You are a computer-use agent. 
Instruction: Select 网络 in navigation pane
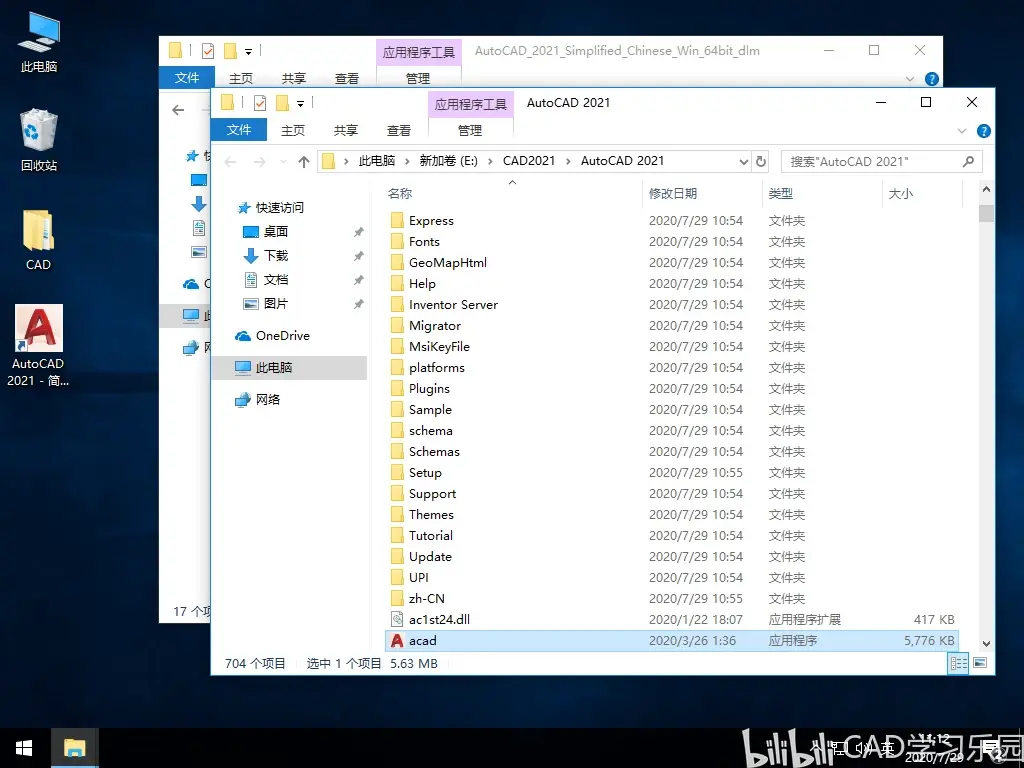tap(268, 400)
